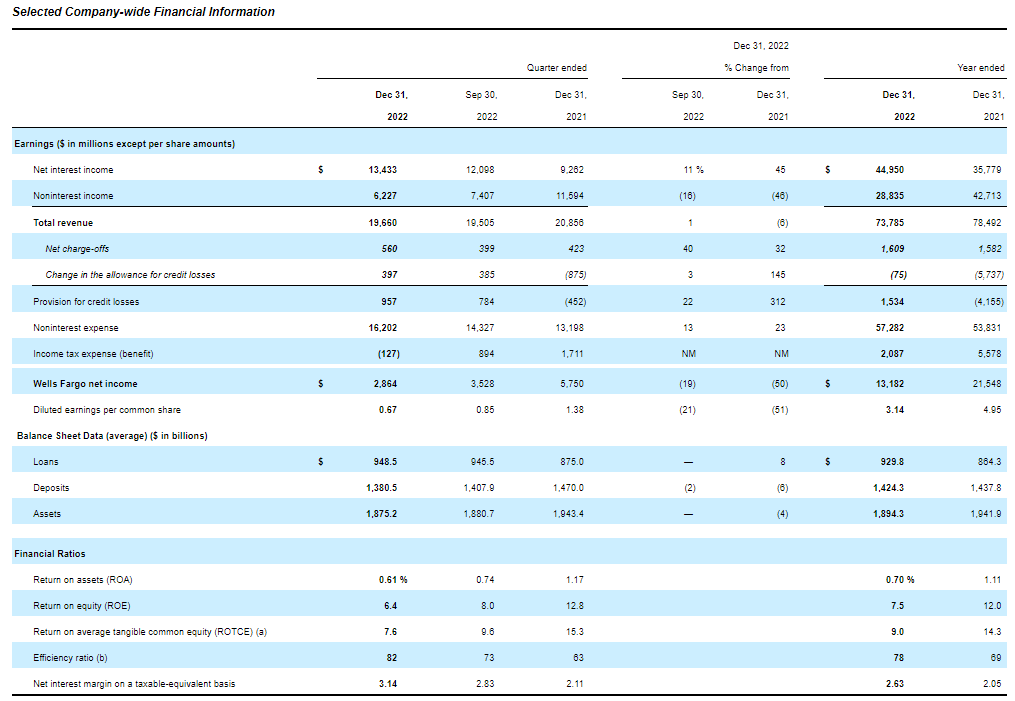Select net interest income value 12,098

click(480, 170)
